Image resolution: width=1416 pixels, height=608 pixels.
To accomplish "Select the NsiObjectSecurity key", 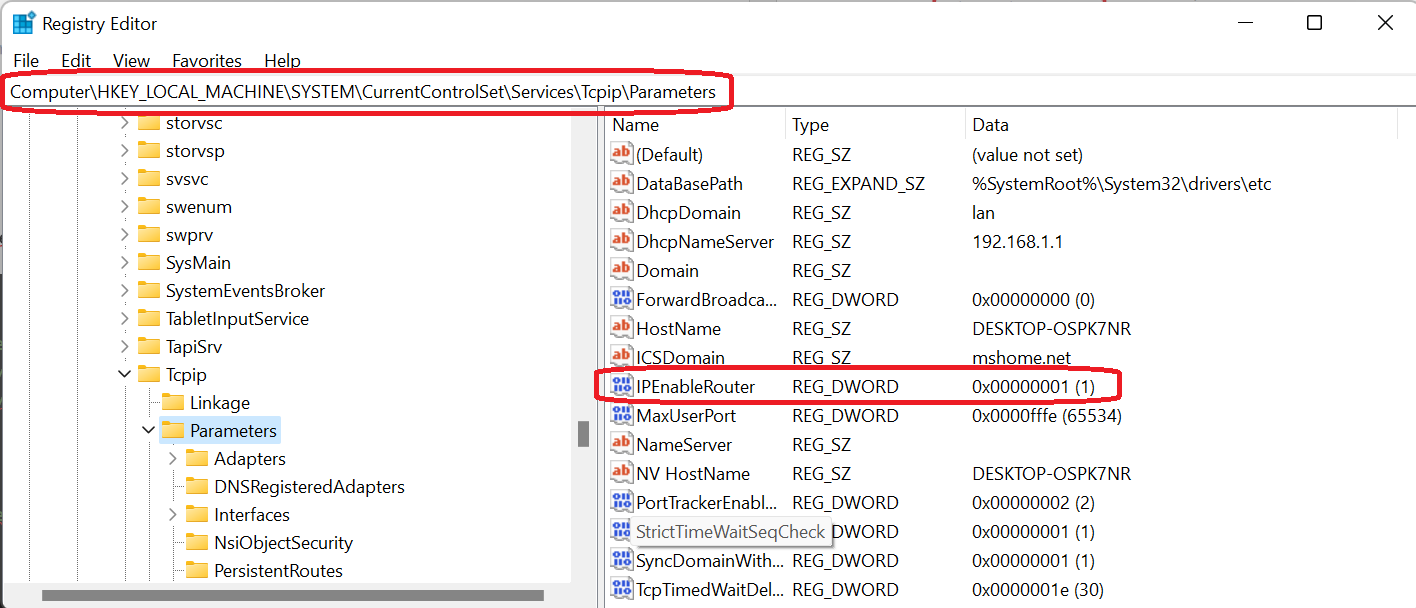I will point(283,543).
